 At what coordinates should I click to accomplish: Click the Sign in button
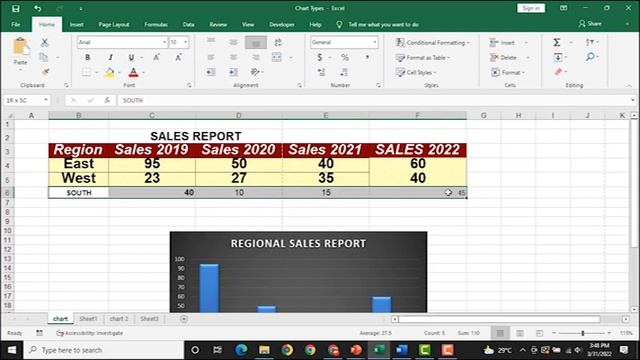(x=531, y=8)
